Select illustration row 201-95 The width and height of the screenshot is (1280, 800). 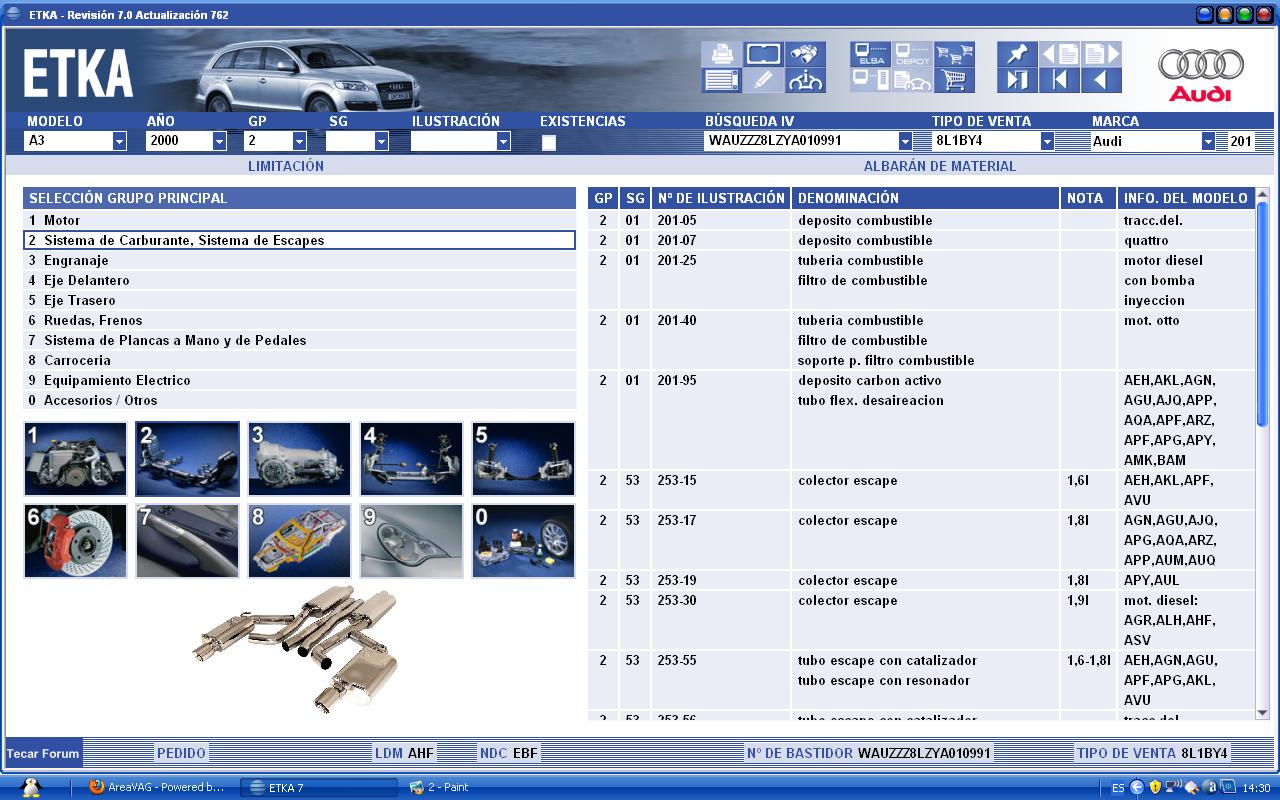[921, 420]
